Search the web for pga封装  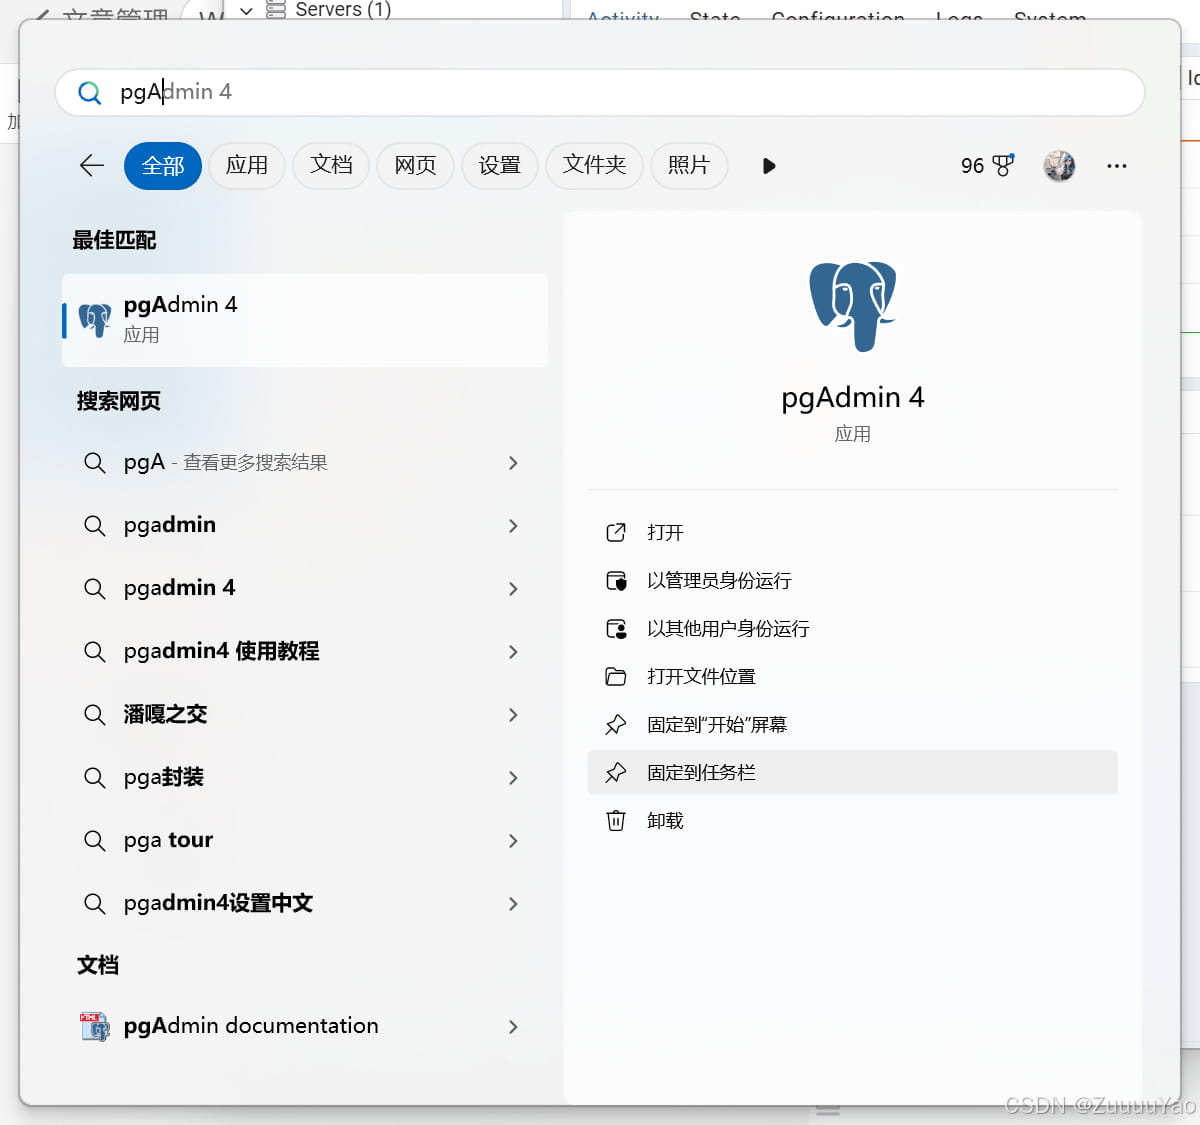tap(305, 778)
